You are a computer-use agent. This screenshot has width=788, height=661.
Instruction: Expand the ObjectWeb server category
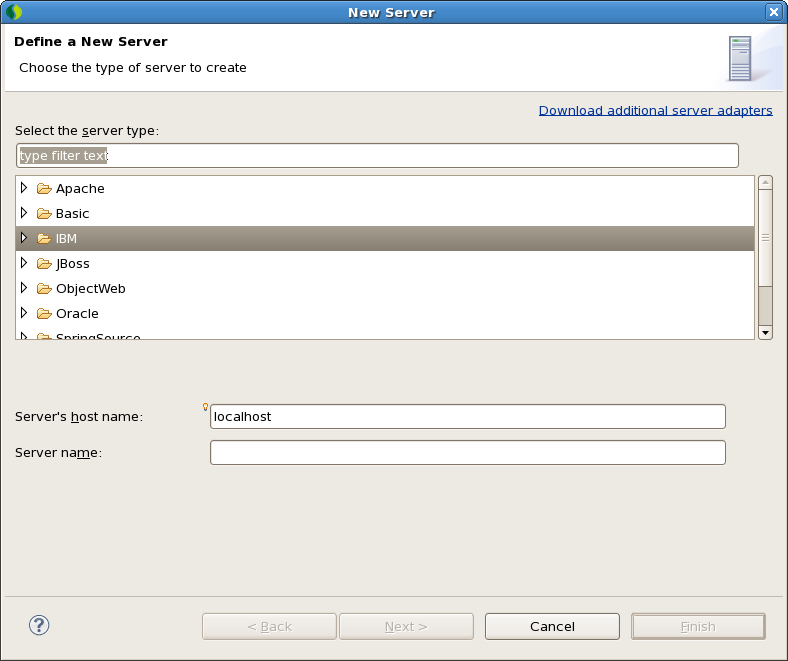tap(24, 288)
